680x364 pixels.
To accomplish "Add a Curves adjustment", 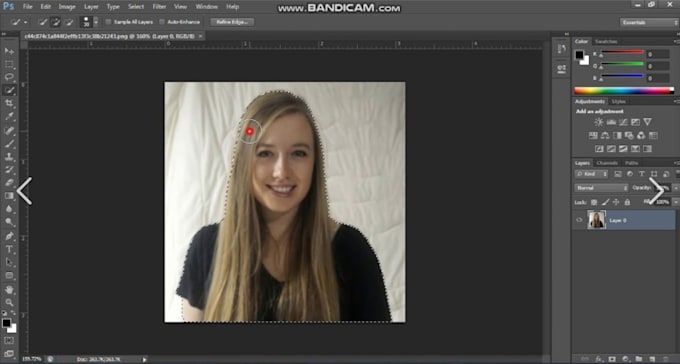I will (623, 122).
